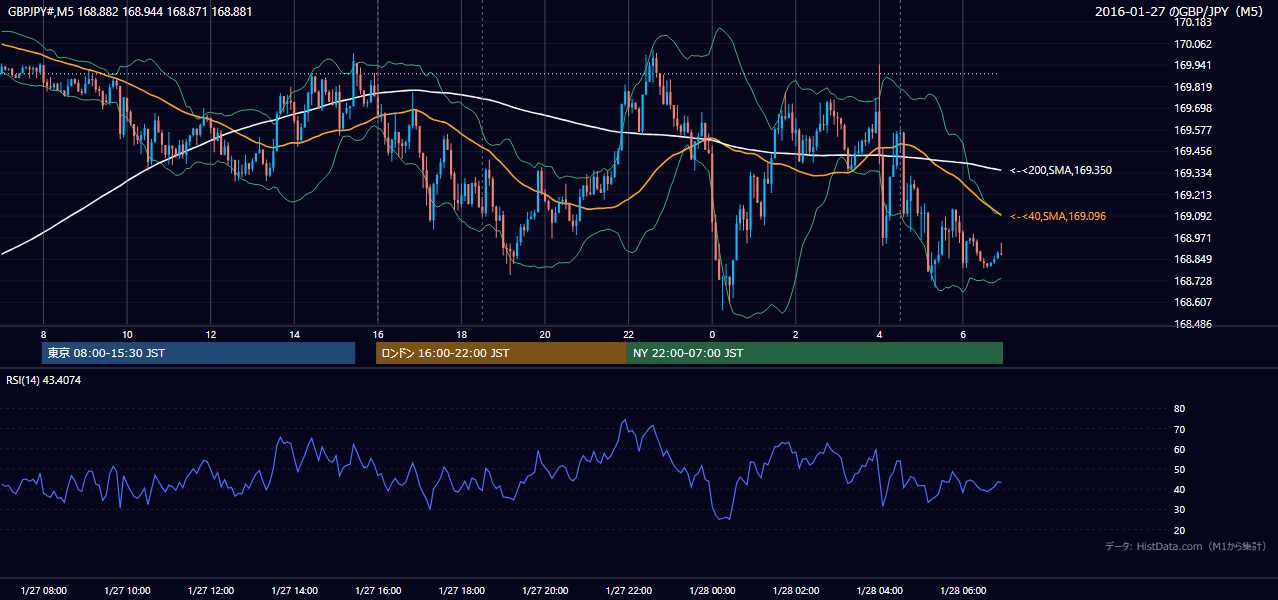Click the 1/27 22:00 date axis label
The width and height of the screenshot is (1278, 600).
[628, 591]
